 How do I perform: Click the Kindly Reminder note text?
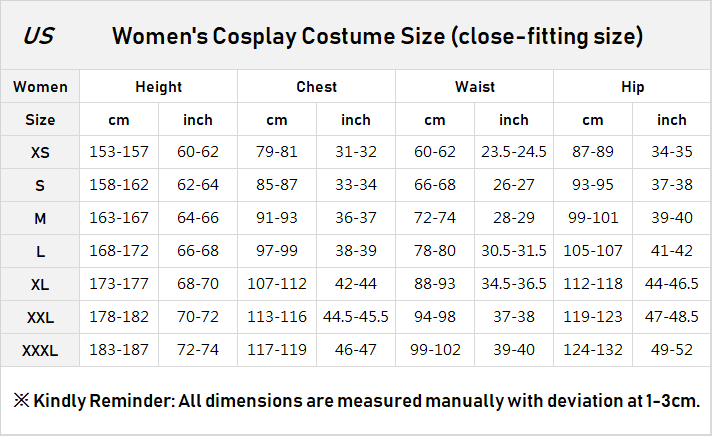tap(356, 401)
